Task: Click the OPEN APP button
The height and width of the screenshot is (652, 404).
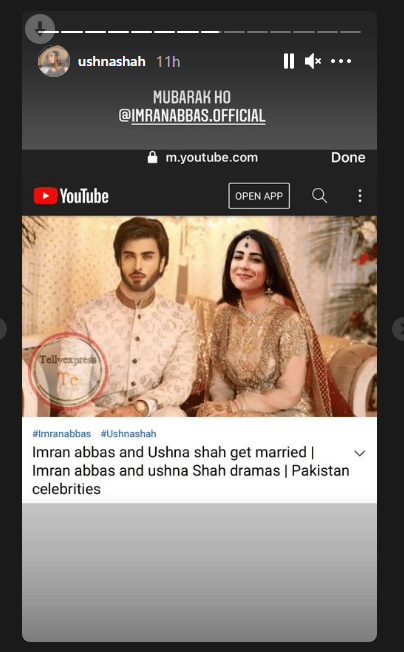Action: pyautogui.click(x=259, y=196)
